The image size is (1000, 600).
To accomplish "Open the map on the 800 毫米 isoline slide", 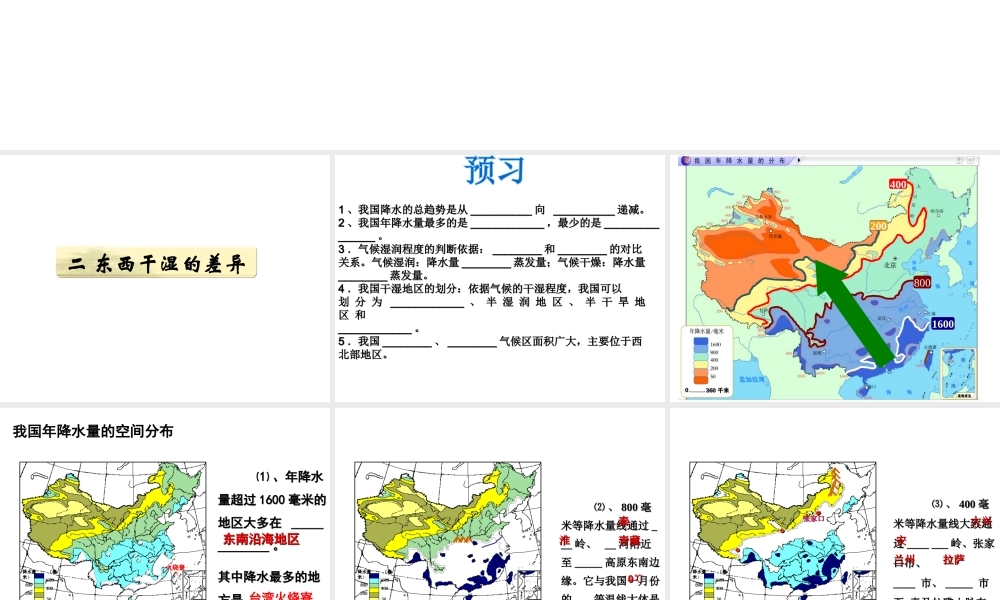I will coord(448,531).
